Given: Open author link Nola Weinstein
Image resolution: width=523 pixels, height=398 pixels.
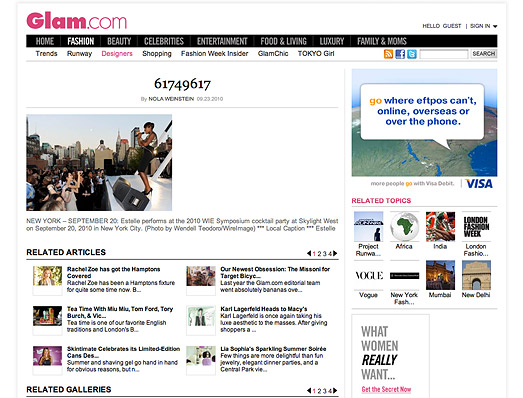Looking at the screenshot, I should (171, 99).
